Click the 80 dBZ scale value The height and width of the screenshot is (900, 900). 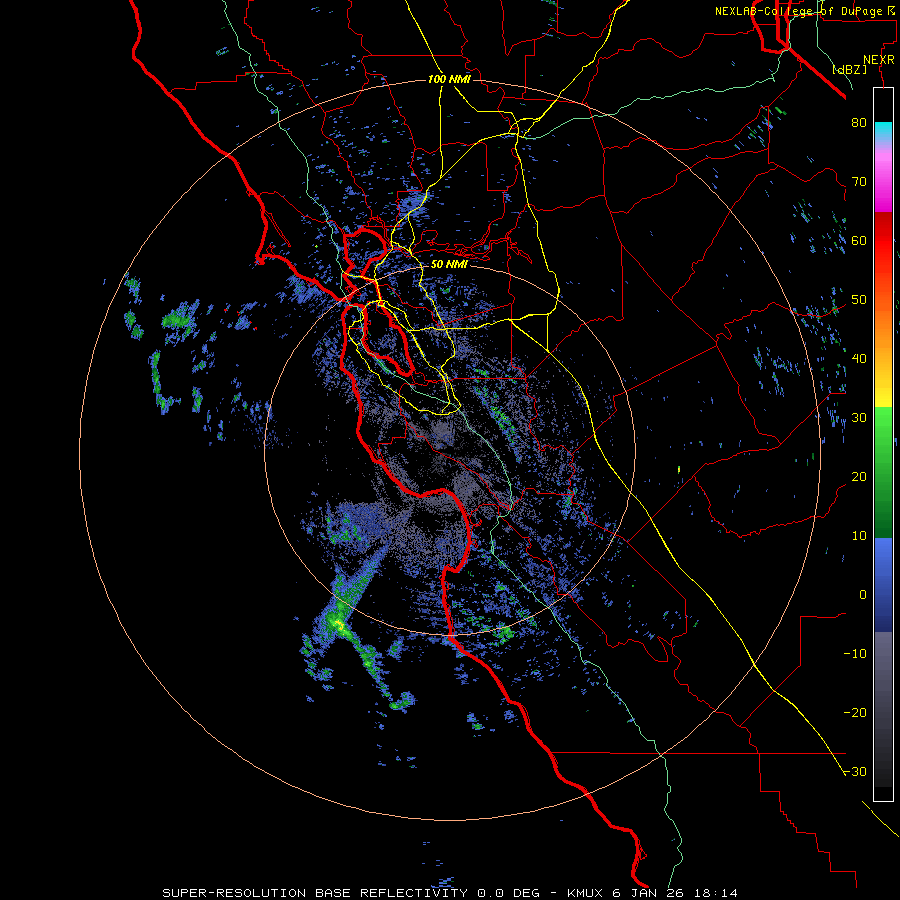(859, 123)
